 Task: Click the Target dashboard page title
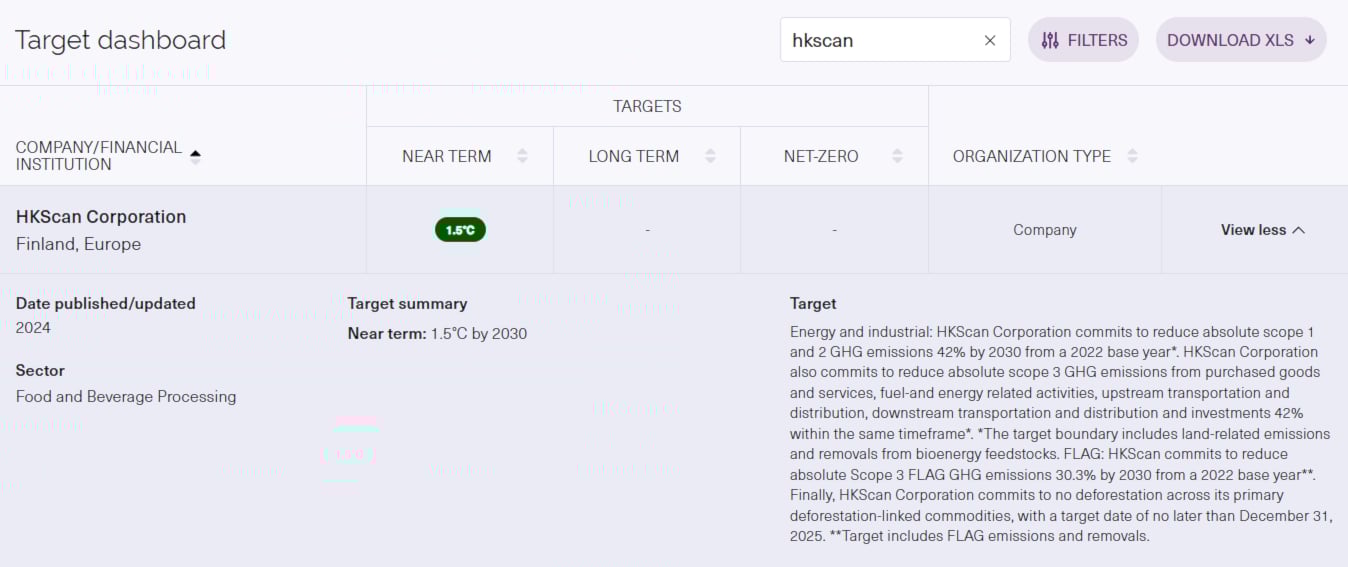pyautogui.click(x=120, y=40)
